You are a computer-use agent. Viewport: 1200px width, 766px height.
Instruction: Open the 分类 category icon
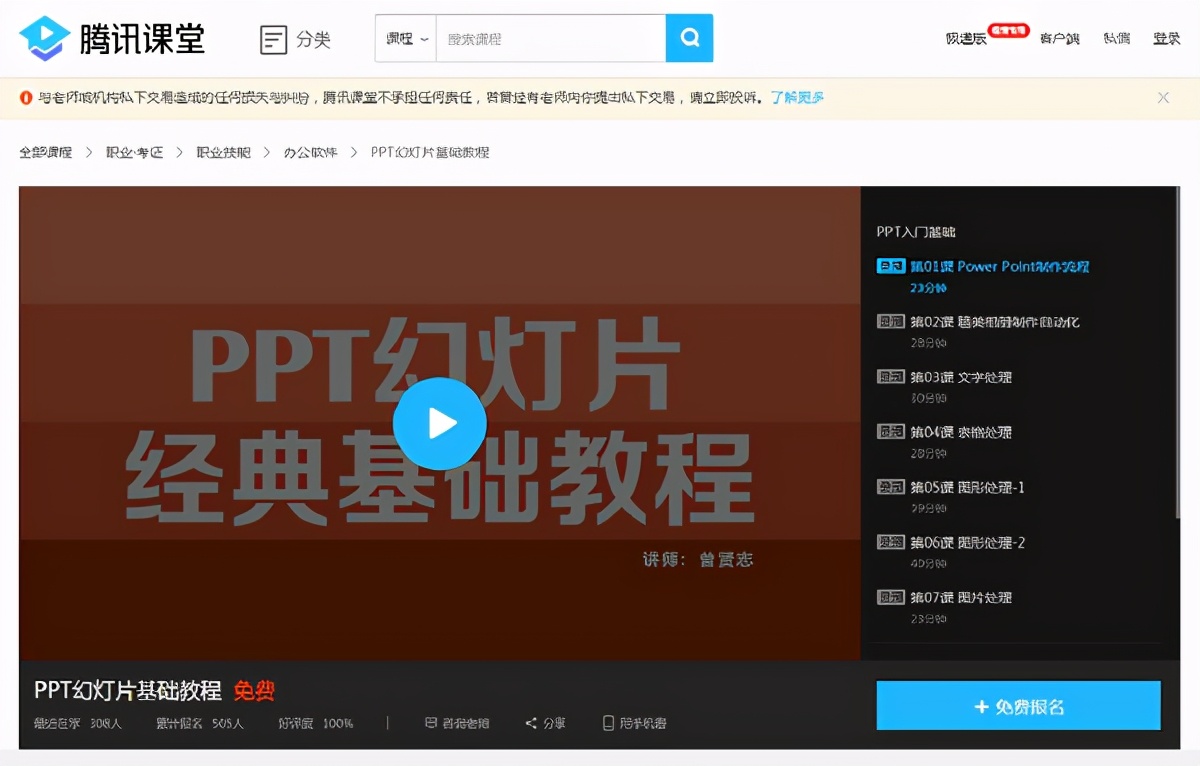(274, 37)
